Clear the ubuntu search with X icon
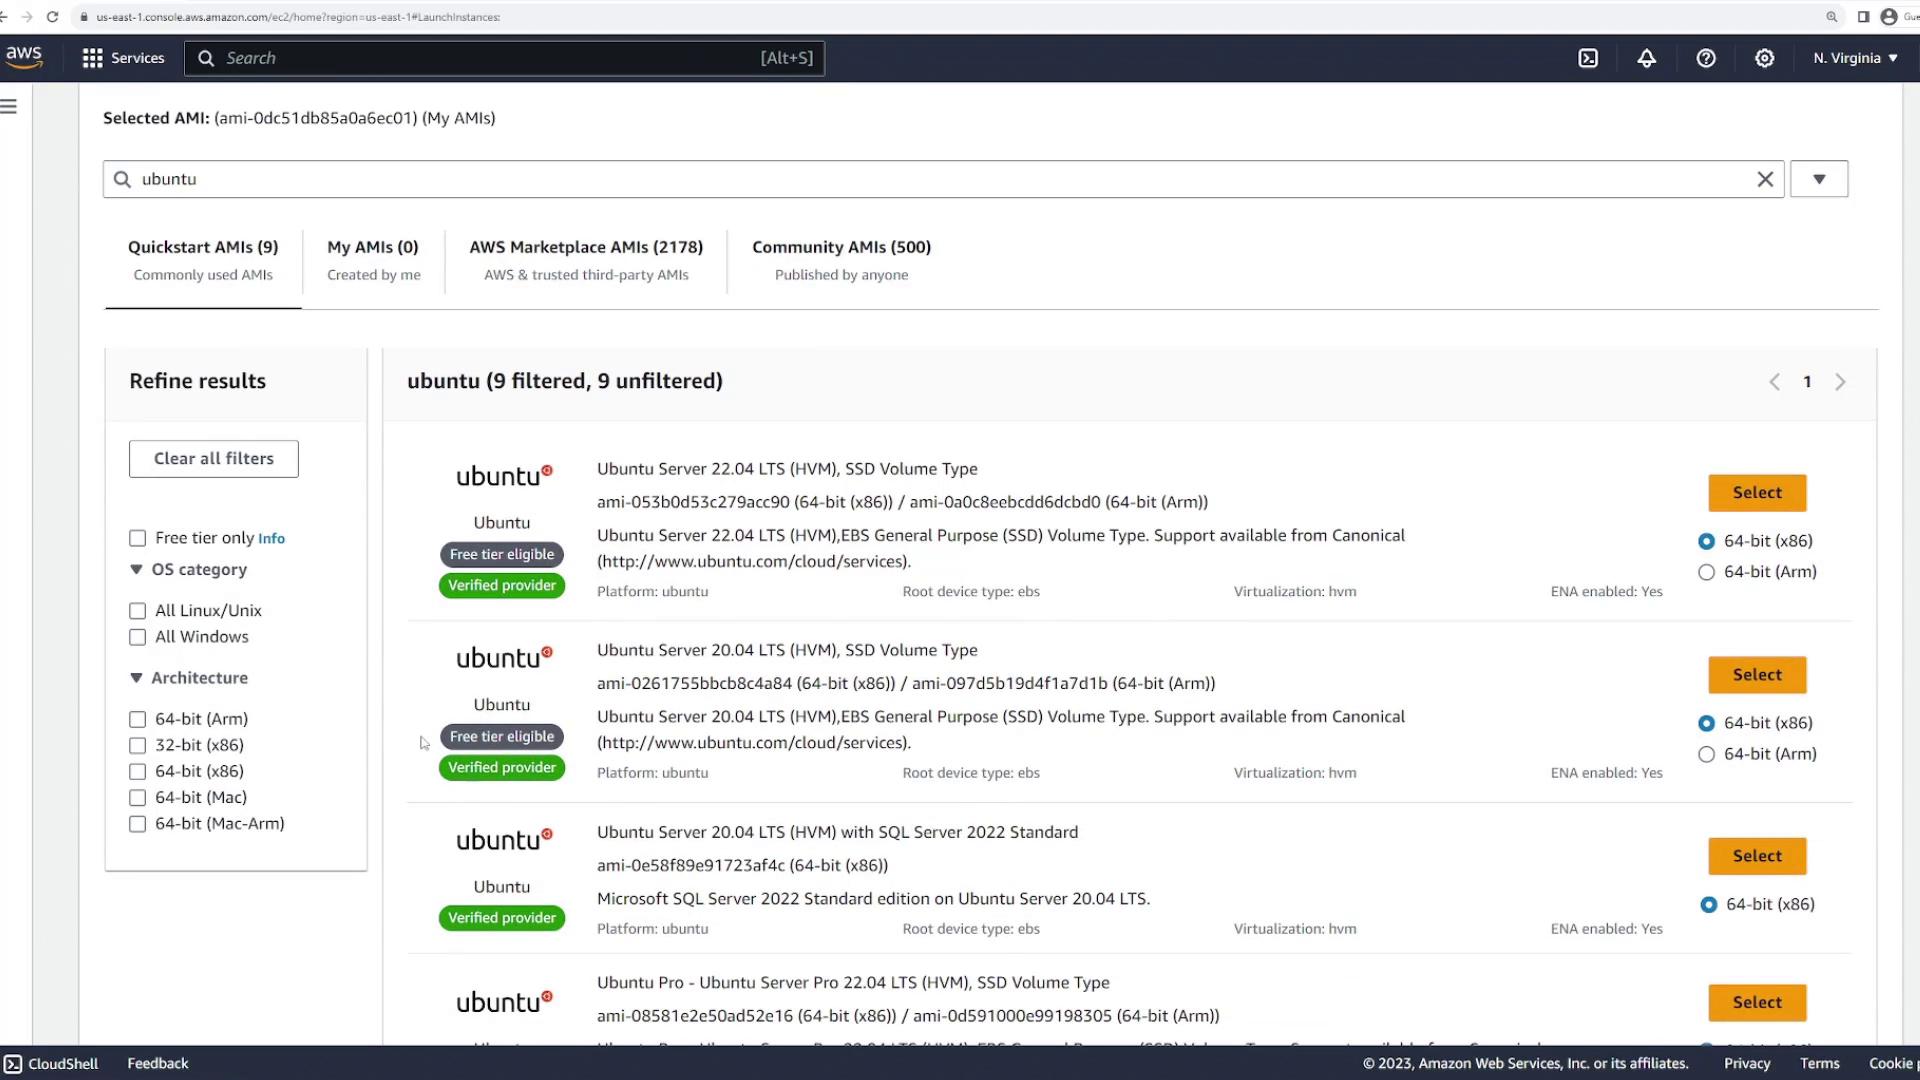Image resolution: width=1920 pixels, height=1080 pixels. pos(1765,179)
